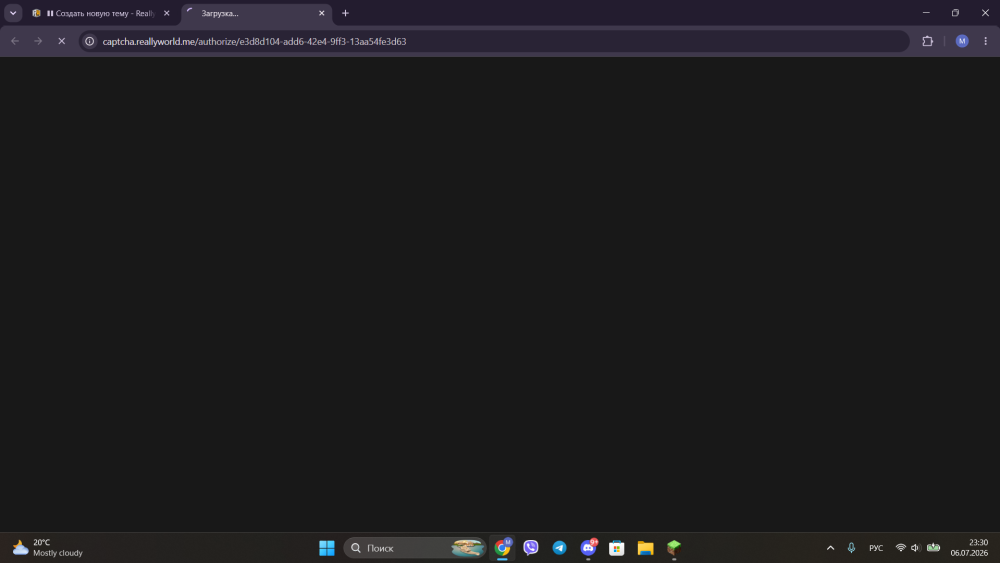Restore down the Chrome window
The height and width of the screenshot is (563, 1000).
955,13
